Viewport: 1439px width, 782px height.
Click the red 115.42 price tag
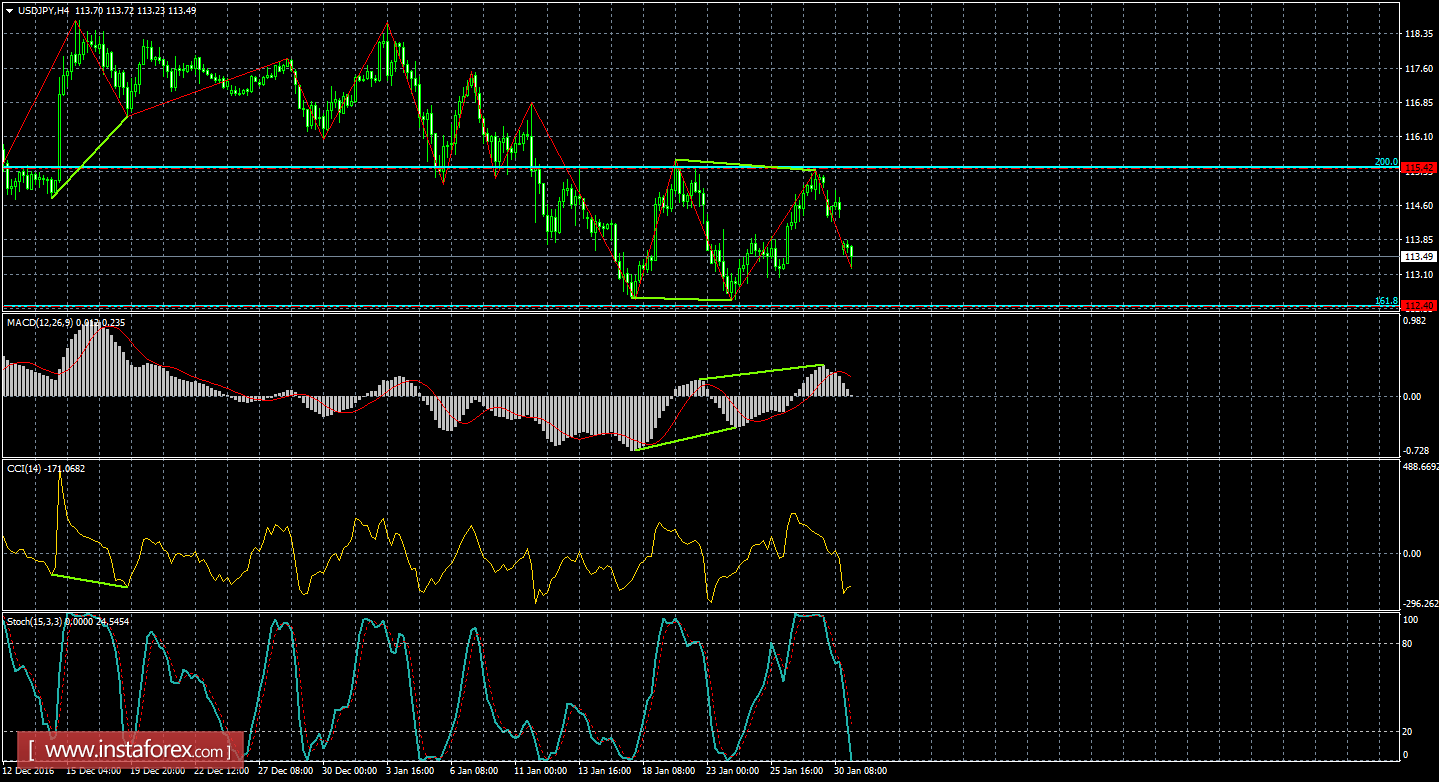(x=1419, y=167)
